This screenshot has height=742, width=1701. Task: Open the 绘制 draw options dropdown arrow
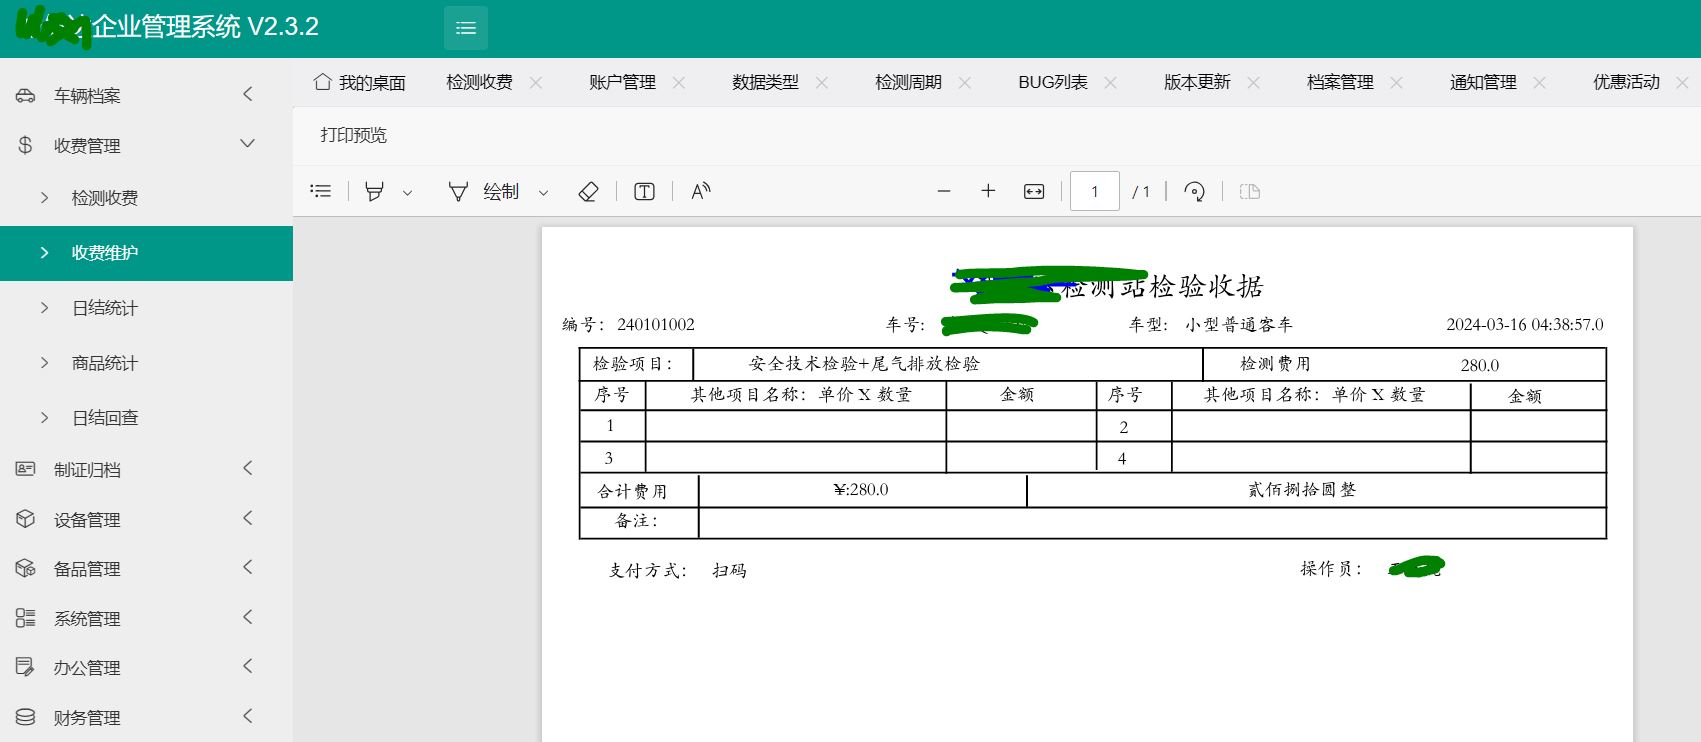543,192
